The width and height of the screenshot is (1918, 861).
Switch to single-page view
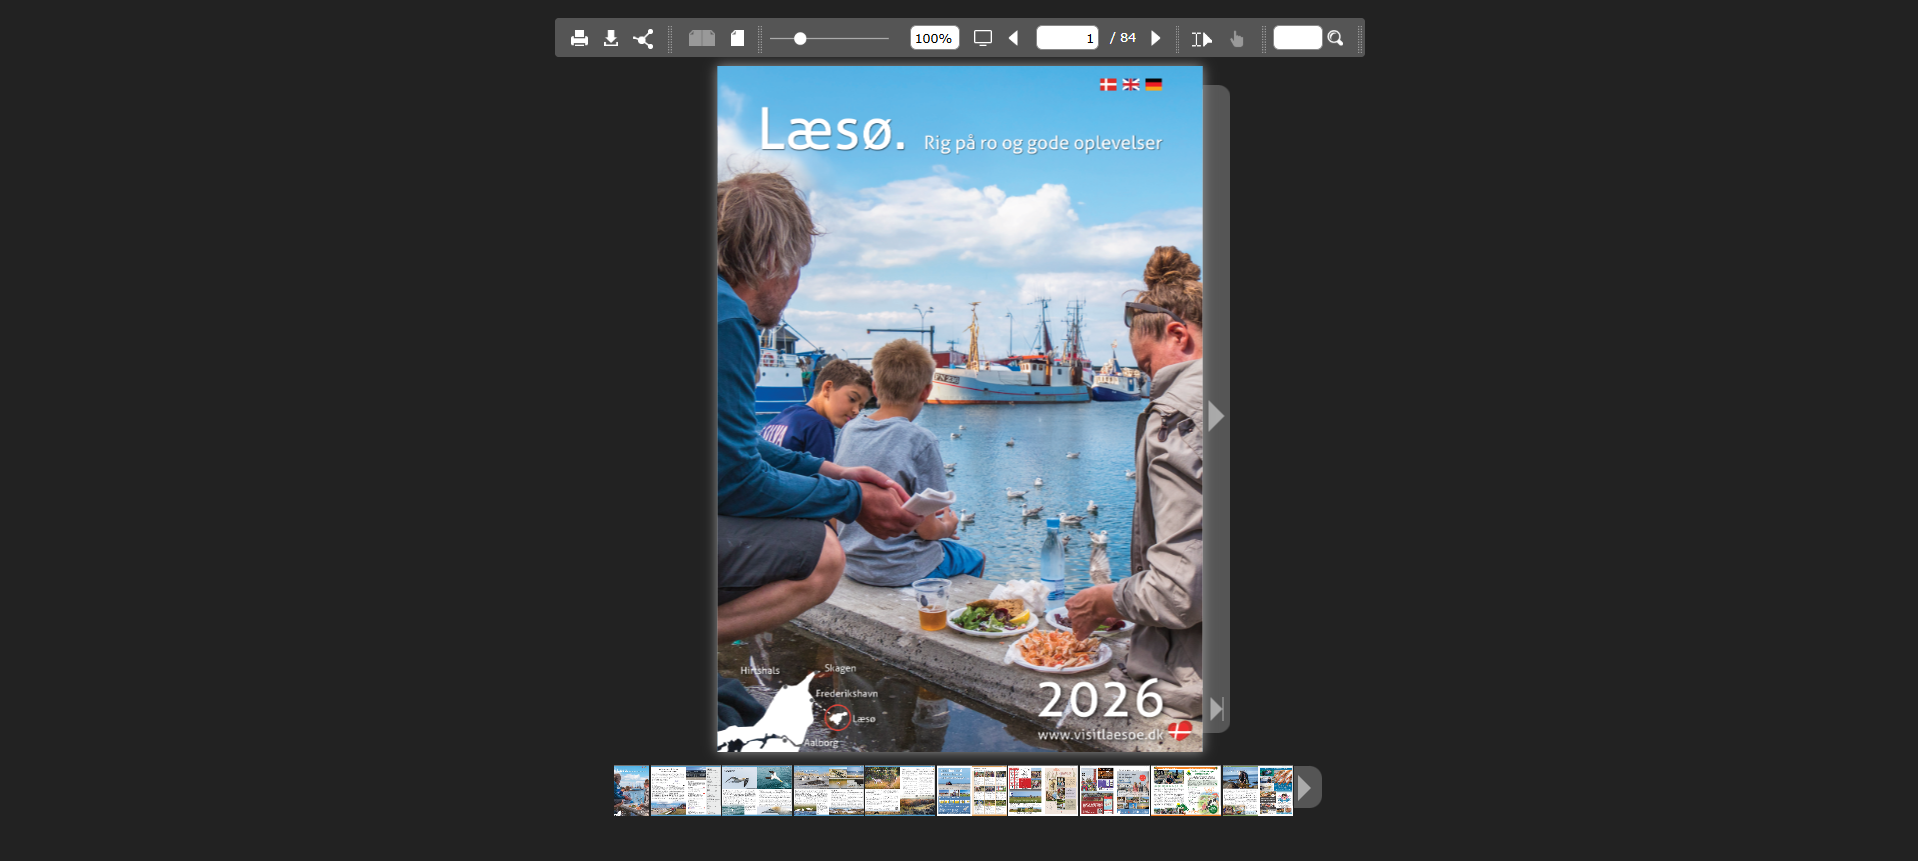point(738,39)
